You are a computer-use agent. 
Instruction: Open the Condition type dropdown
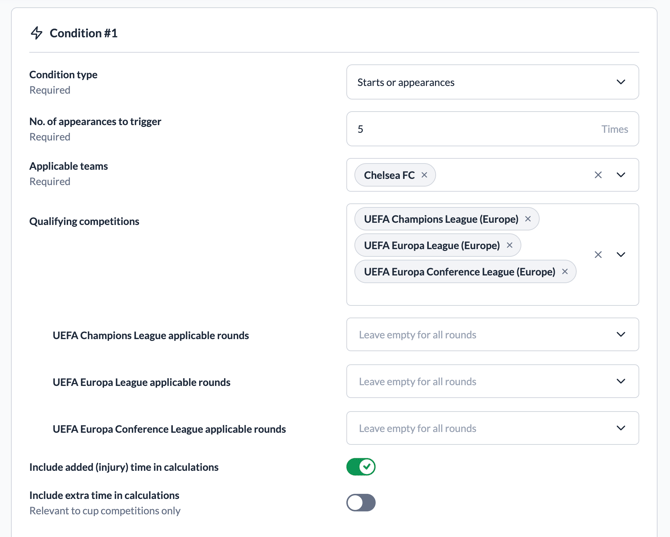pos(492,82)
